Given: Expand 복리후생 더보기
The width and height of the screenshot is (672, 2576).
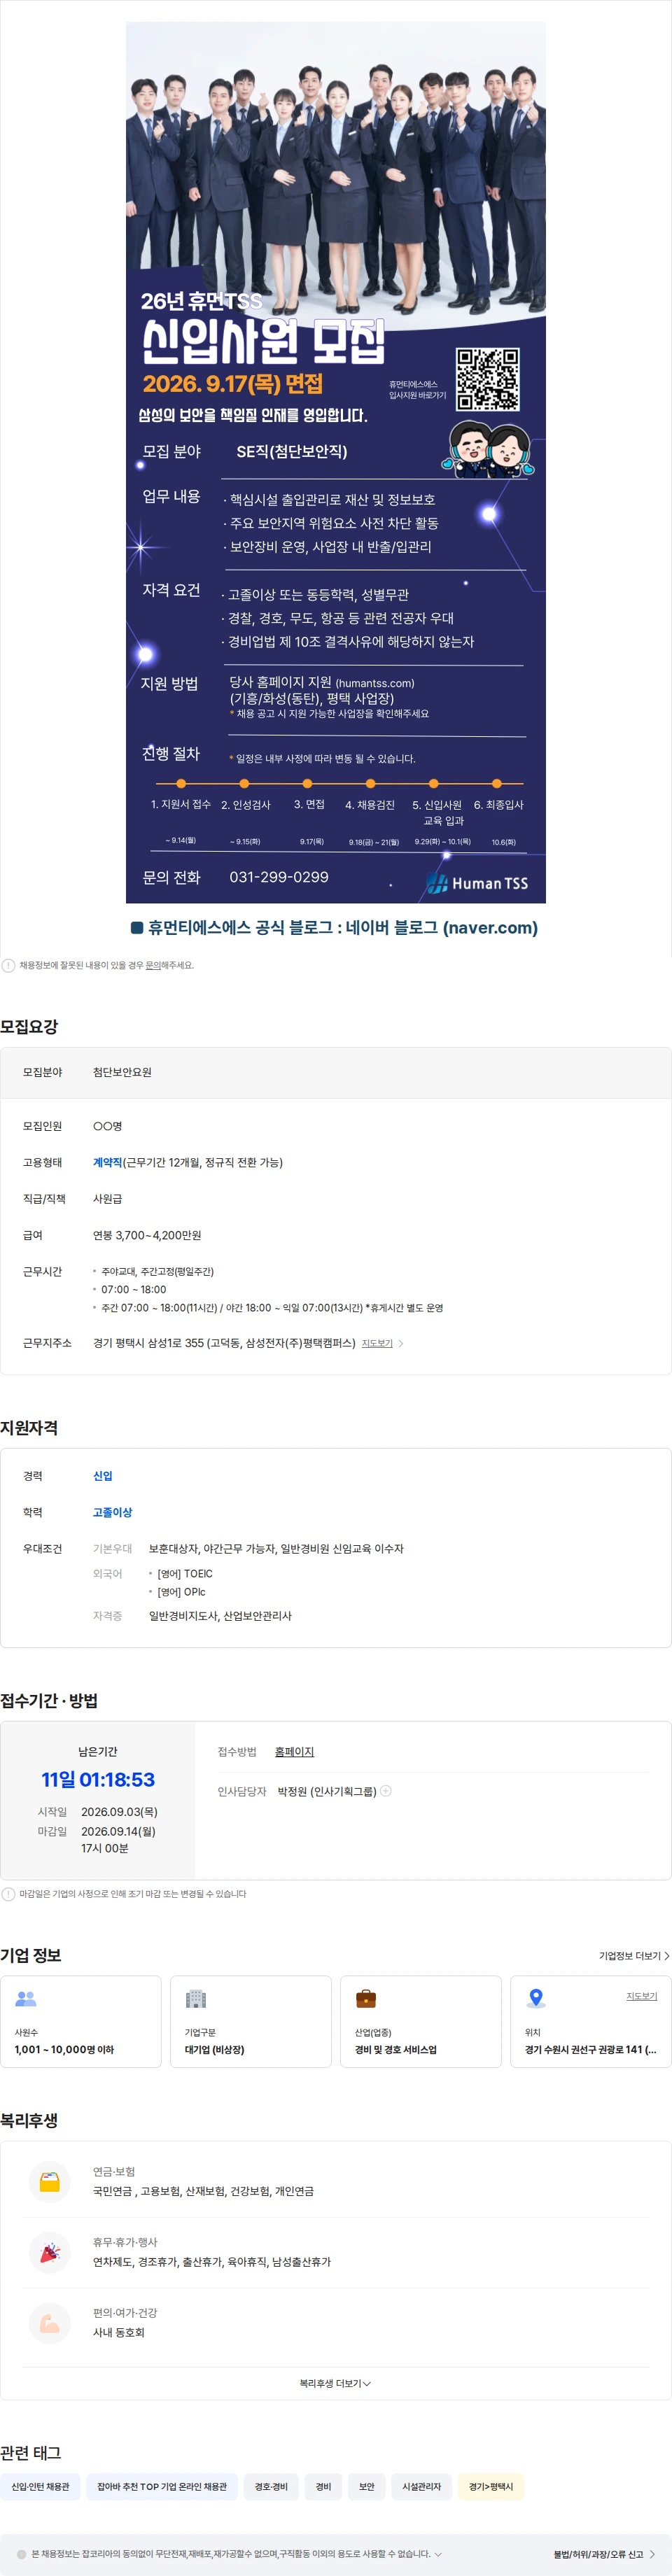Looking at the screenshot, I should point(335,2383).
